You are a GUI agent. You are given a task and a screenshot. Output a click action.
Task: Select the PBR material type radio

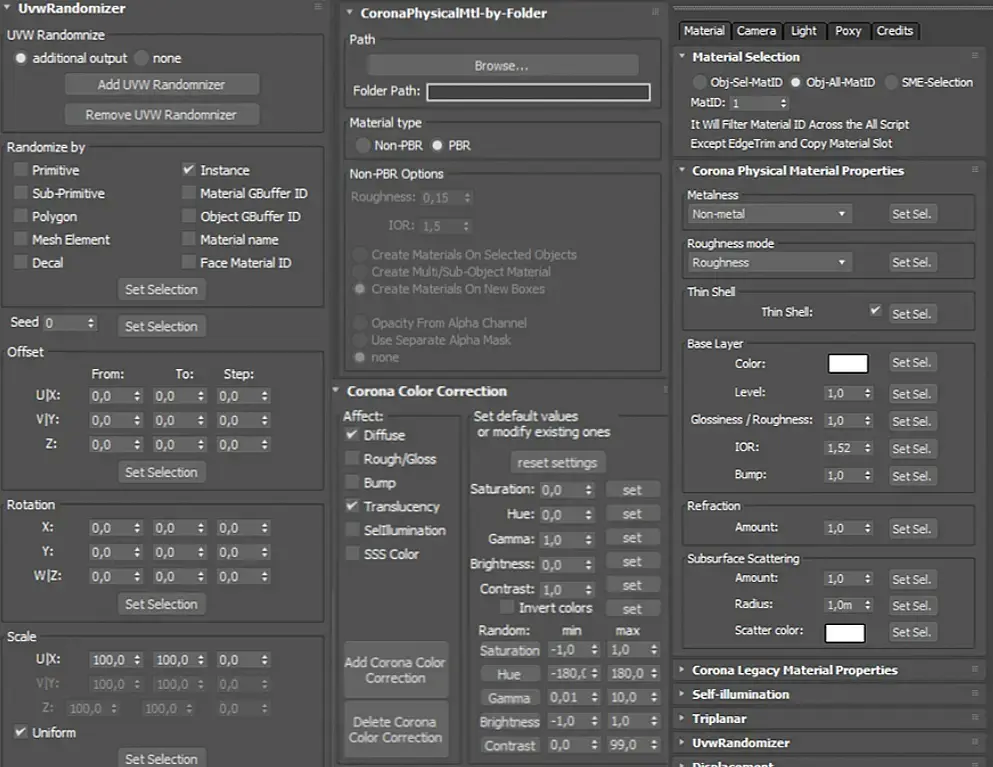(438, 146)
